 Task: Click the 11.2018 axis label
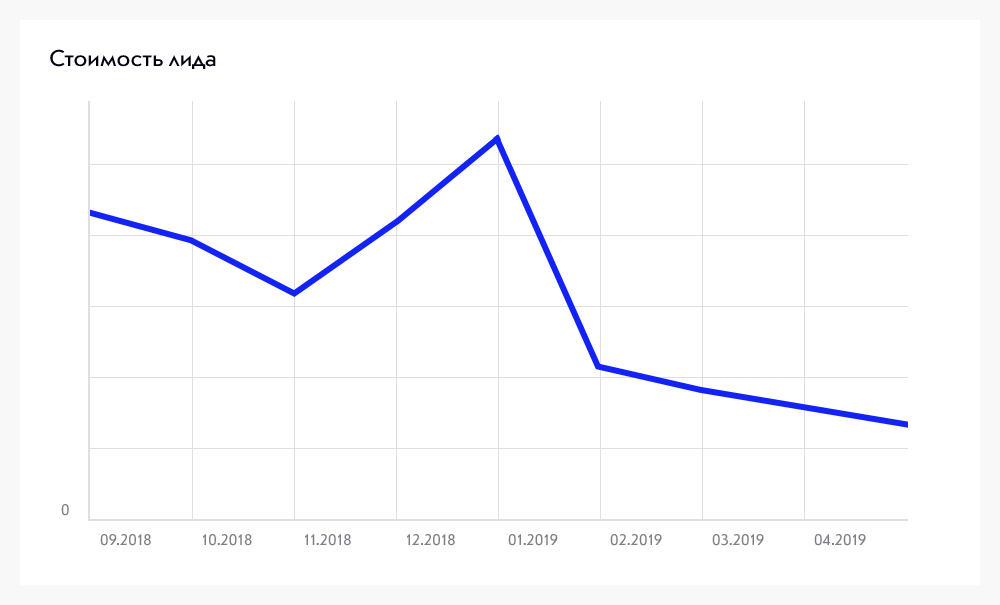329,540
